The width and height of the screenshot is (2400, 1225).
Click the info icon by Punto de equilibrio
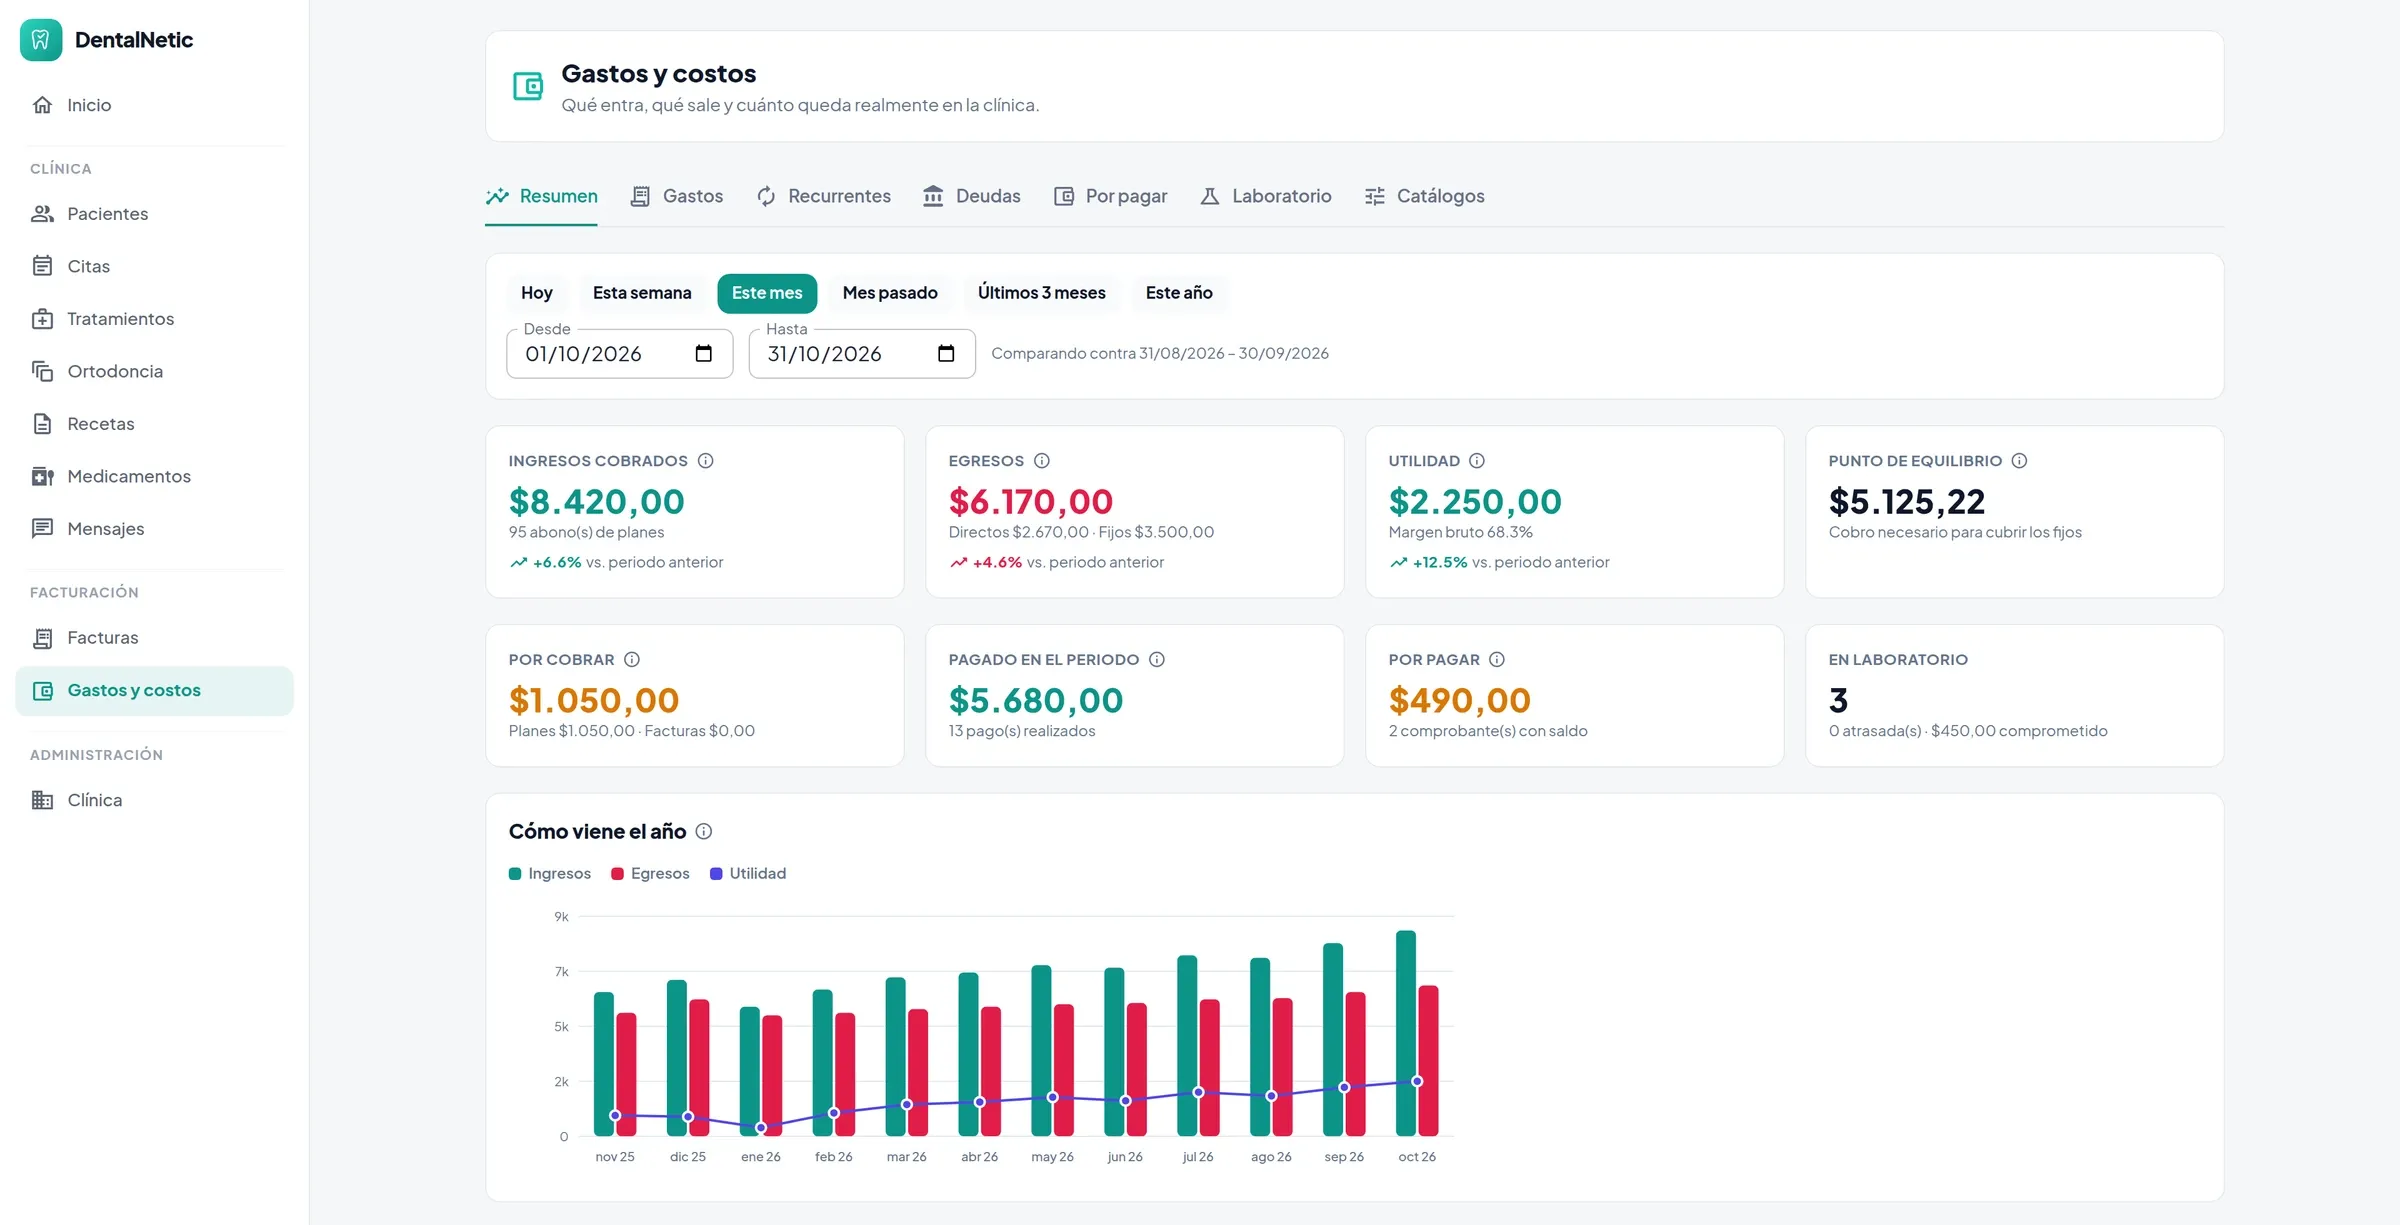coord(2019,461)
